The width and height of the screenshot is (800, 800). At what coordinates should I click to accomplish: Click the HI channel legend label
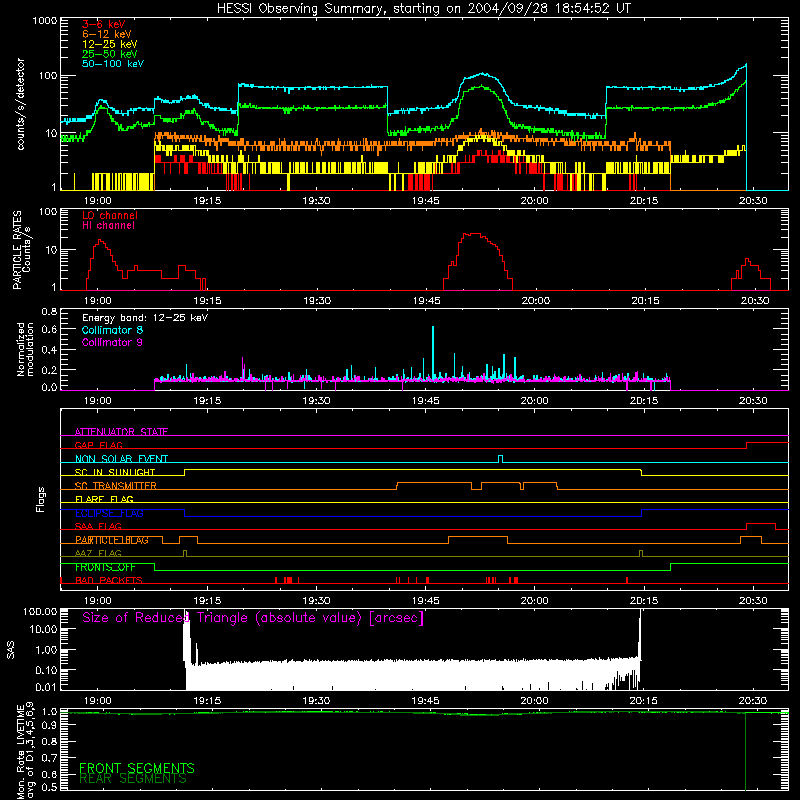pos(108,226)
